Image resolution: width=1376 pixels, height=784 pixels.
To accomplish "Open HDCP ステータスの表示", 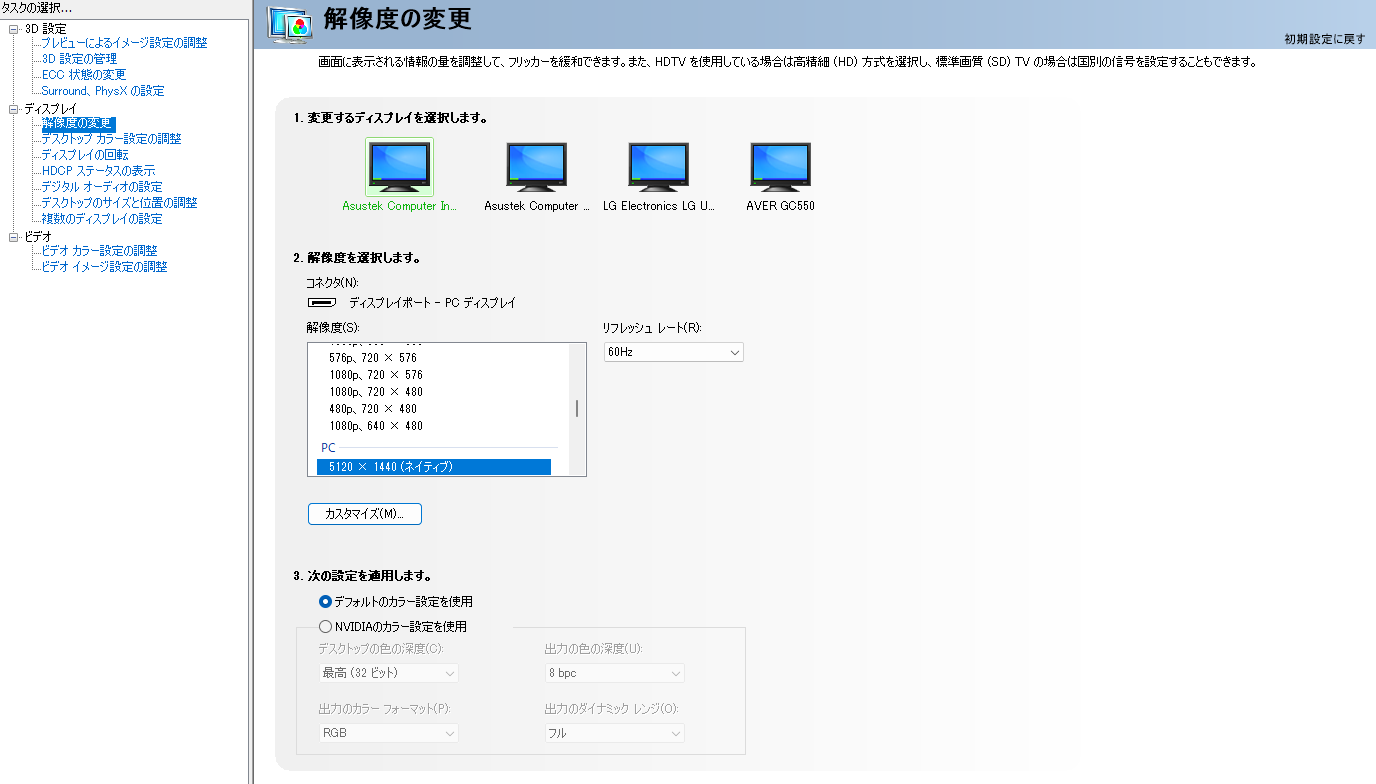I will coord(98,171).
